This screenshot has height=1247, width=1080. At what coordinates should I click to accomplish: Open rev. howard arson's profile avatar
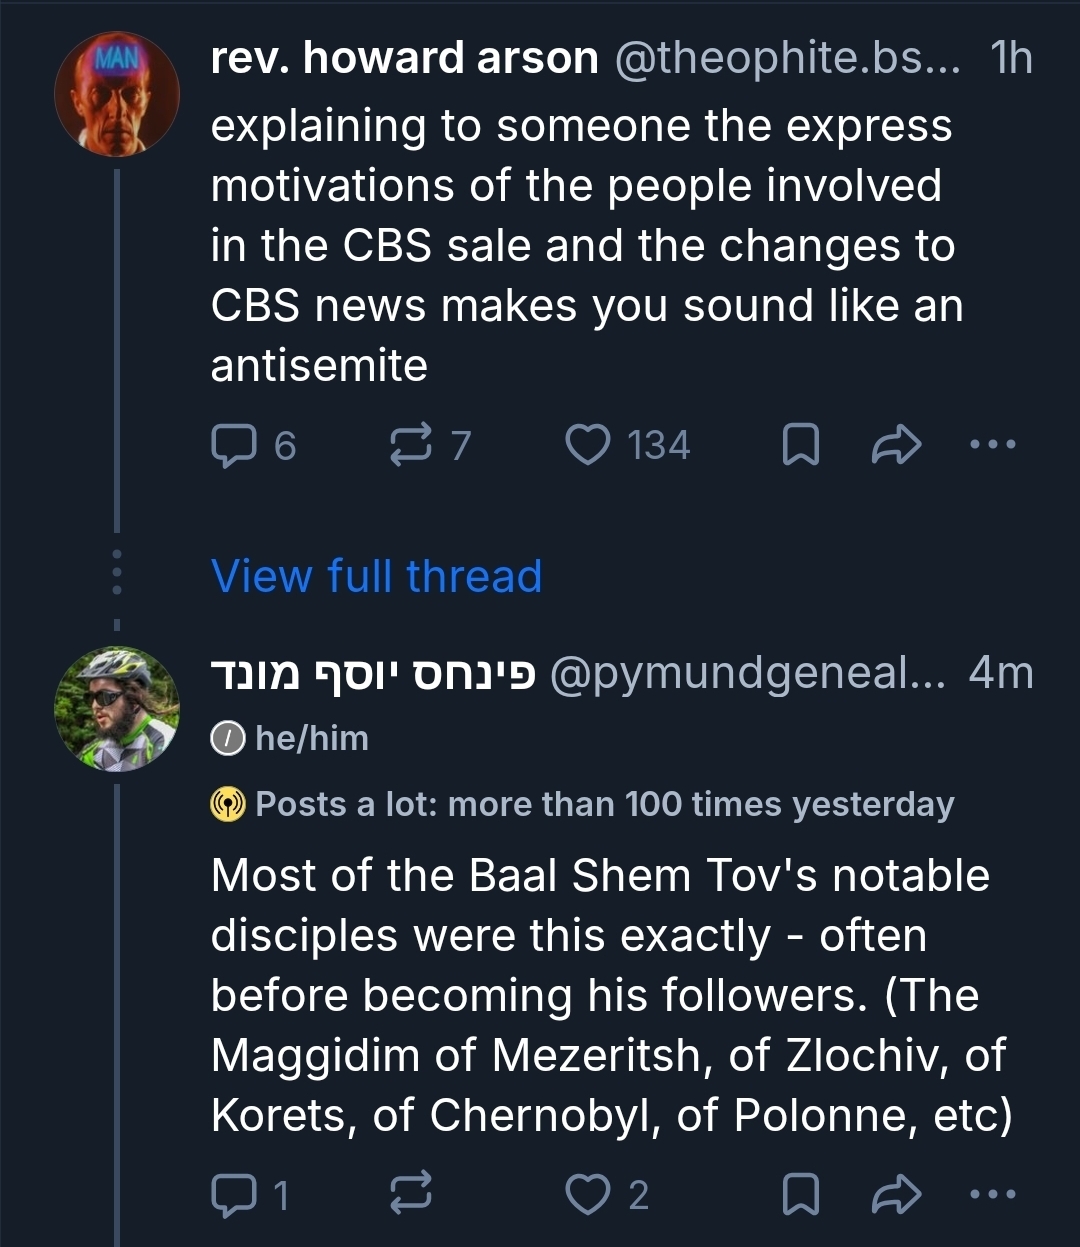(x=117, y=94)
